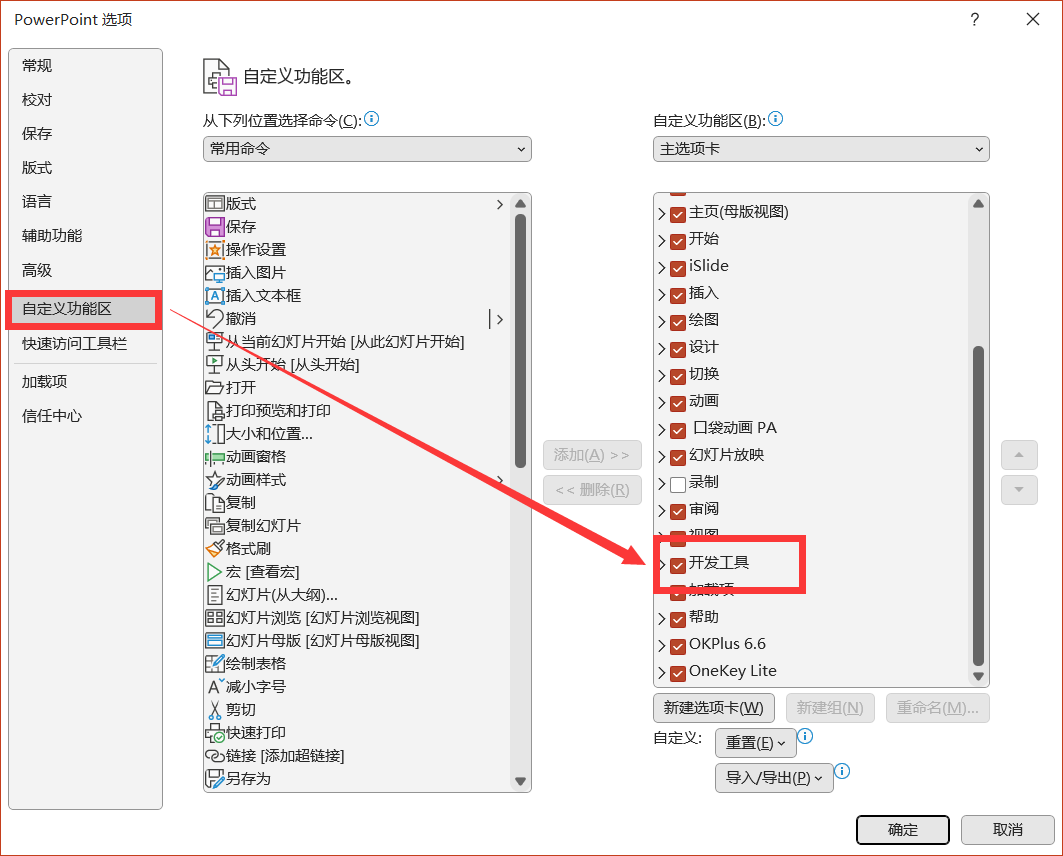Image resolution: width=1063 pixels, height=856 pixels.
Task: Open the 主选项卡 ribbon dropdown
Action: 820,149
